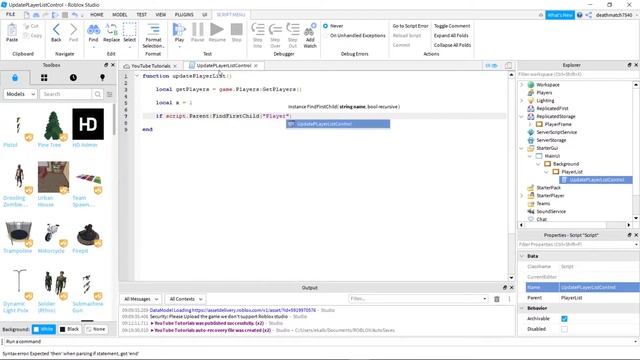The width and height of the screenshot is (640, 360).
Task: Start Play test
Action: 179,32
